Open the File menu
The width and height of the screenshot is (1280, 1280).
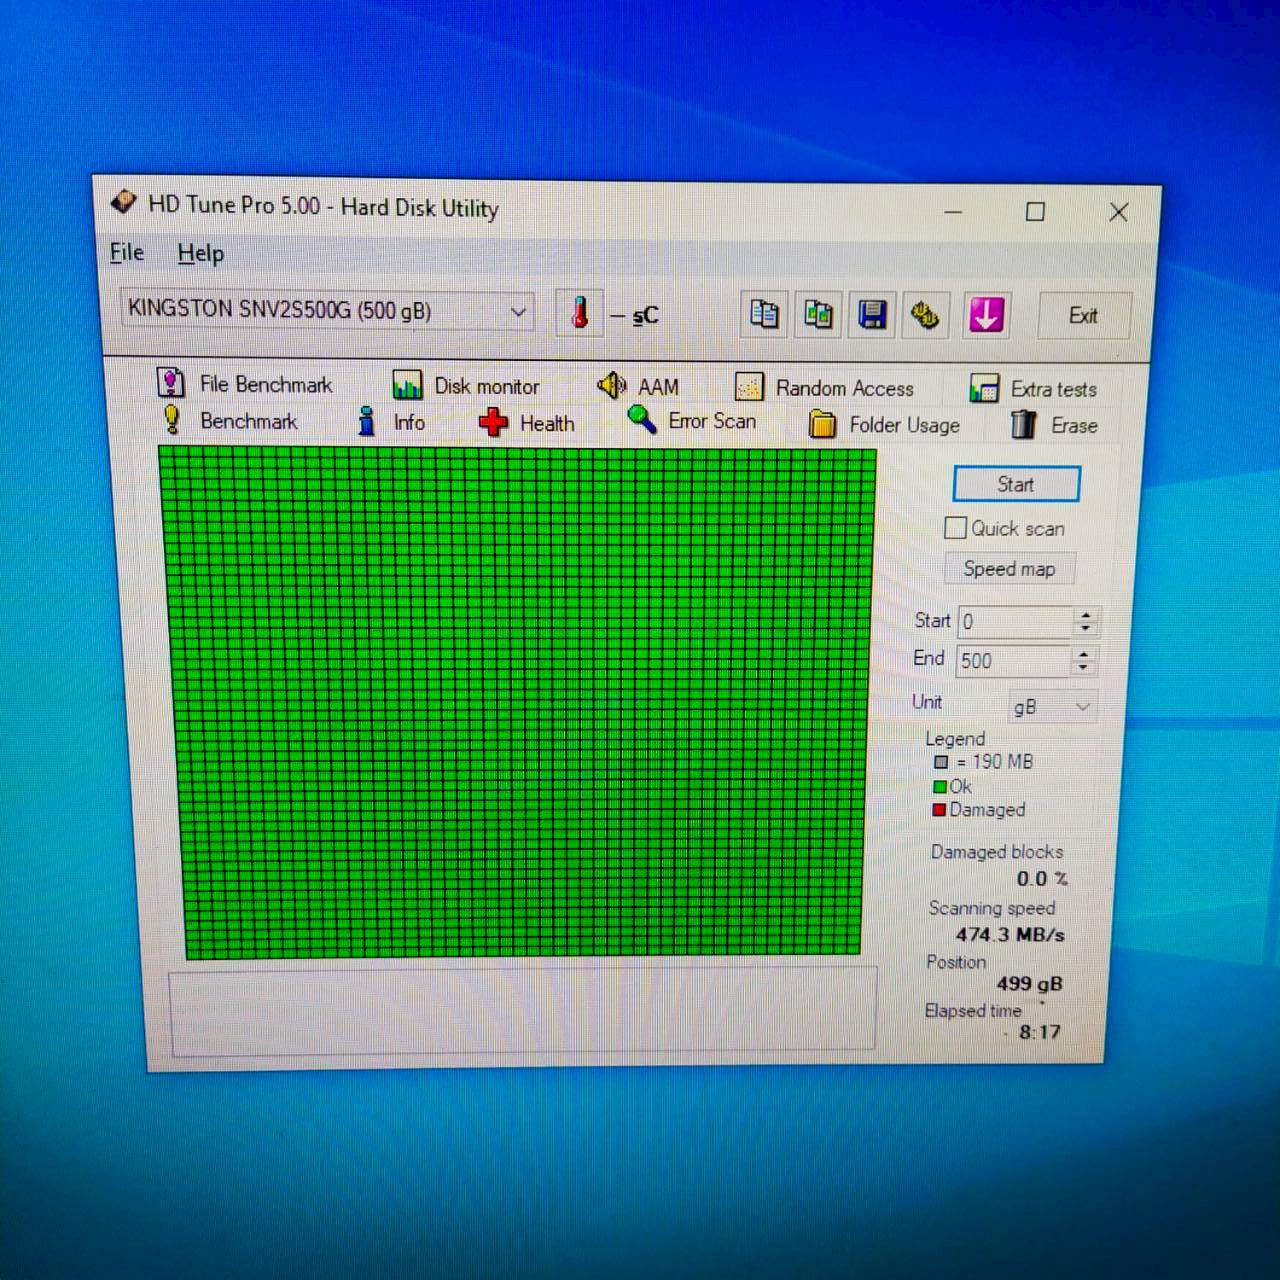pos(127,253)
